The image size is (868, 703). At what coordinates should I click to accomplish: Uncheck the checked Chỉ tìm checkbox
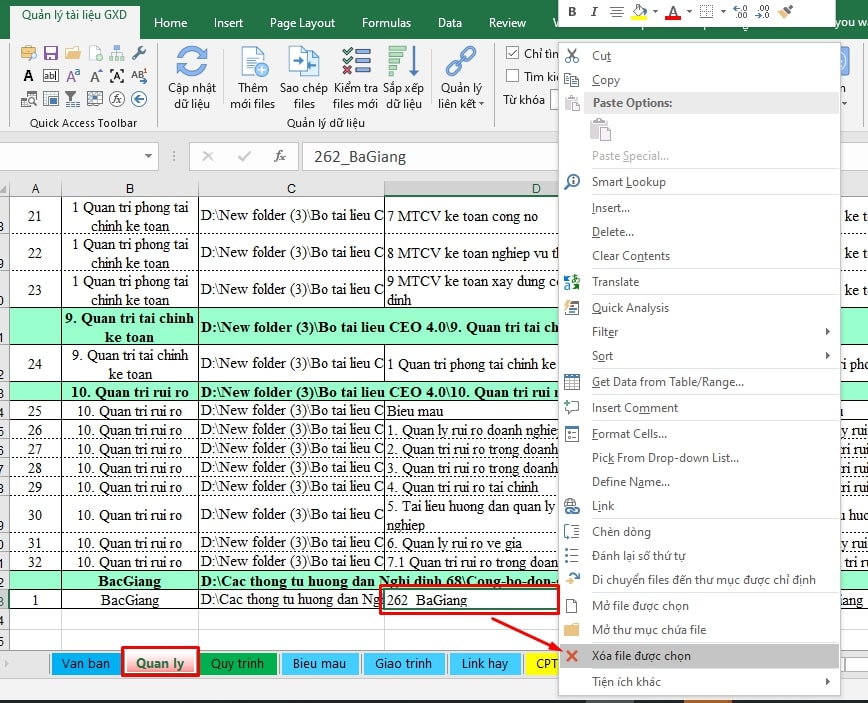point(513,53)
